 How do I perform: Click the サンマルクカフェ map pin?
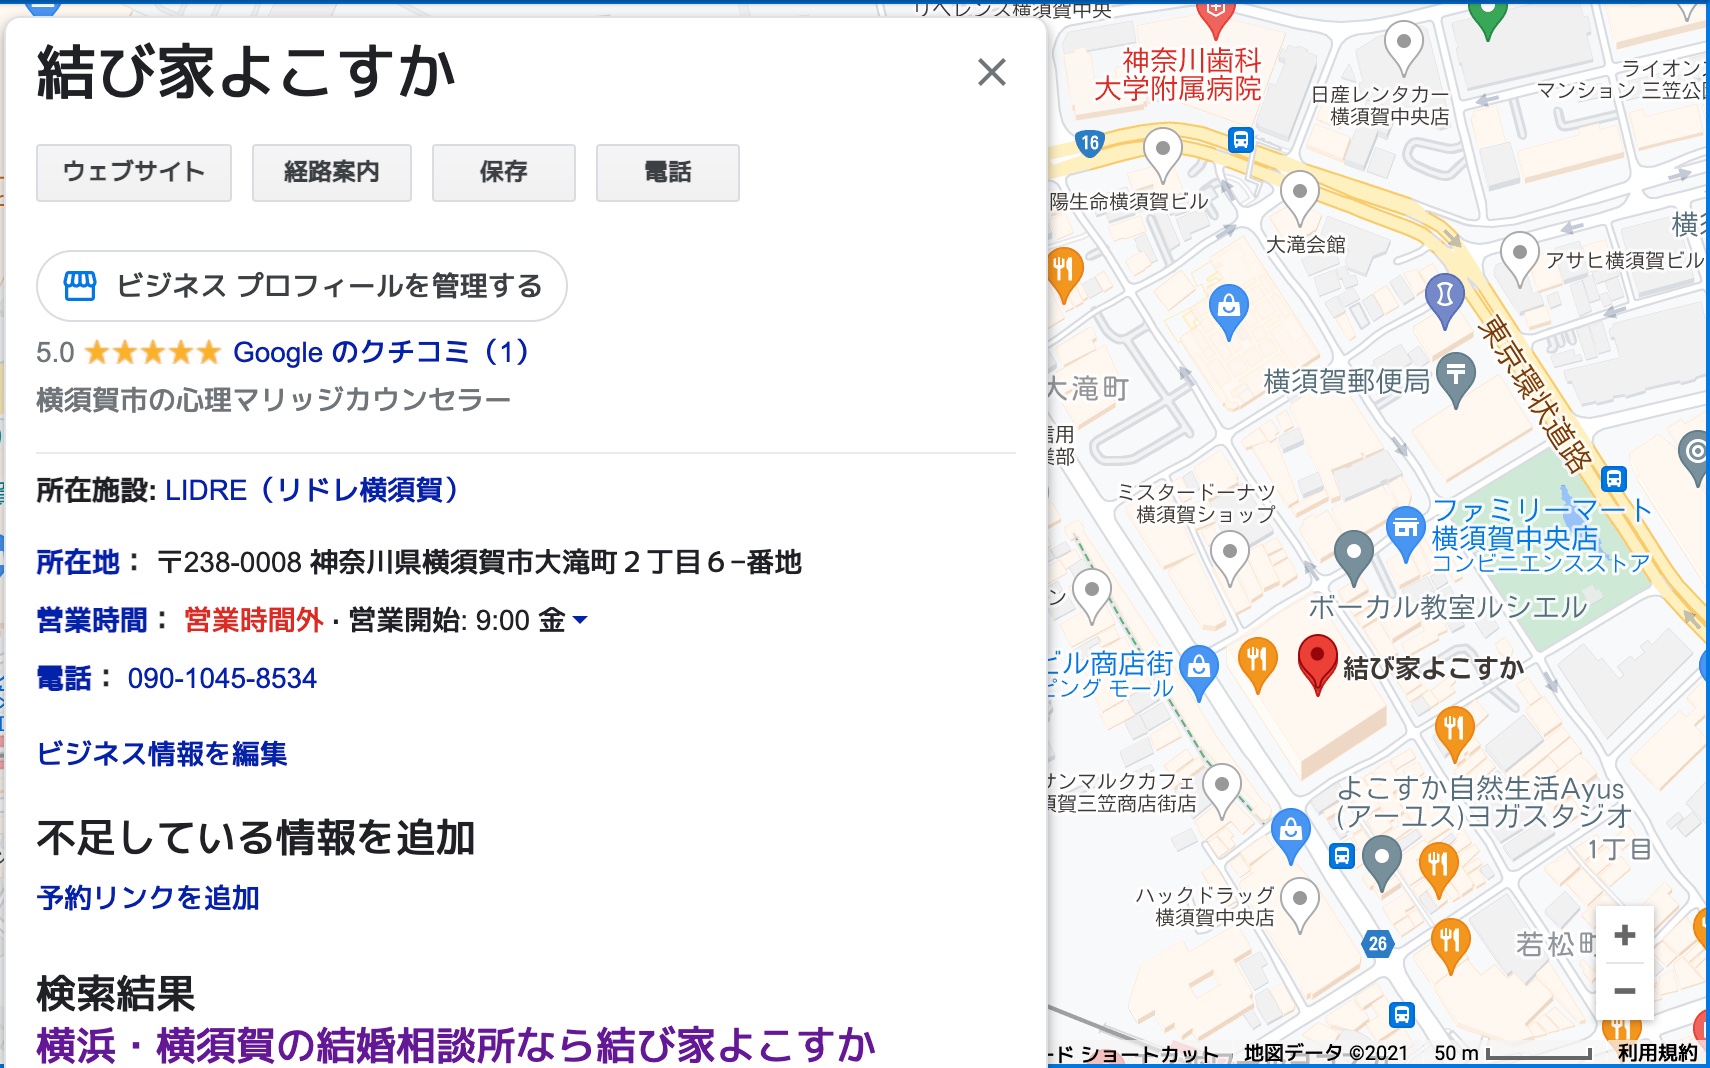(1221, 788)
